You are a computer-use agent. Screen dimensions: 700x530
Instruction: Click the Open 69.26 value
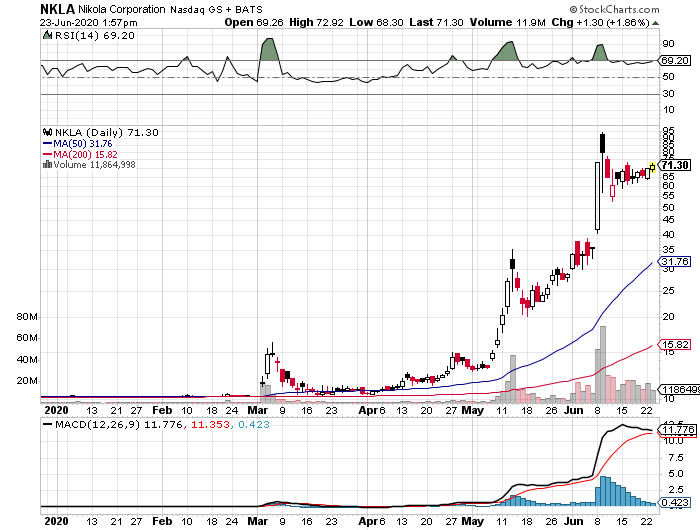(254, 22)
